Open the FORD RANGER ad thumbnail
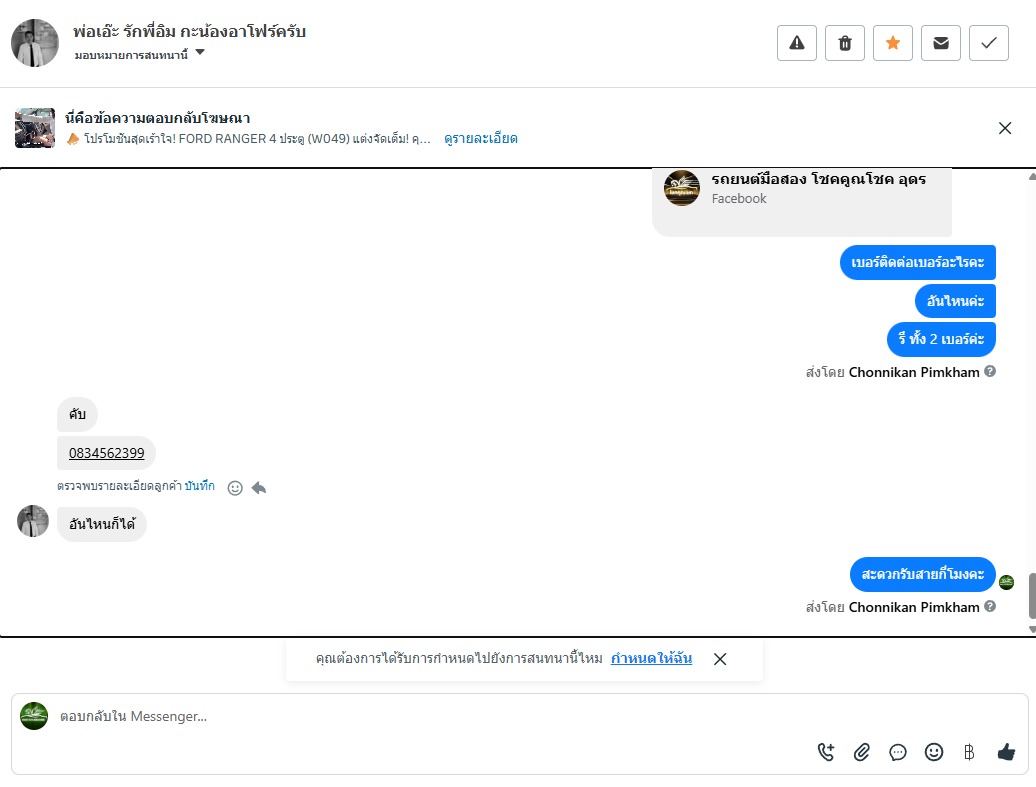1036x787 pixels. (x=35, y=128)
